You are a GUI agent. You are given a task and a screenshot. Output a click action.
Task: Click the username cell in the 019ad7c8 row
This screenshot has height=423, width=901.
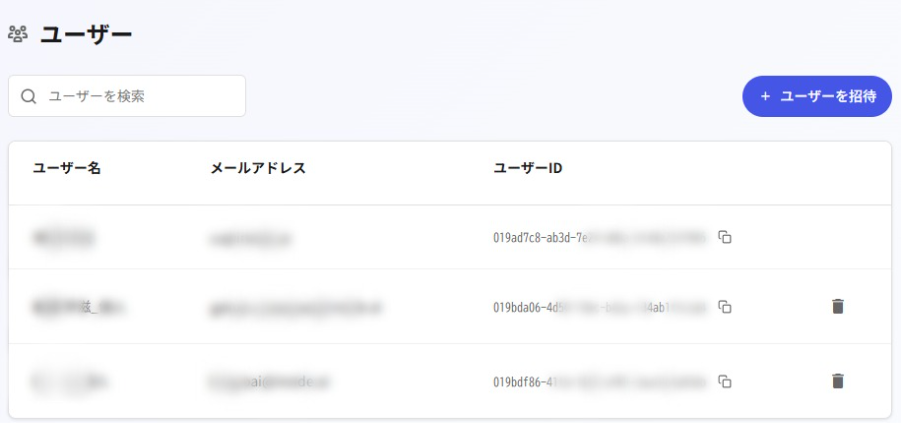click(65, 238)
